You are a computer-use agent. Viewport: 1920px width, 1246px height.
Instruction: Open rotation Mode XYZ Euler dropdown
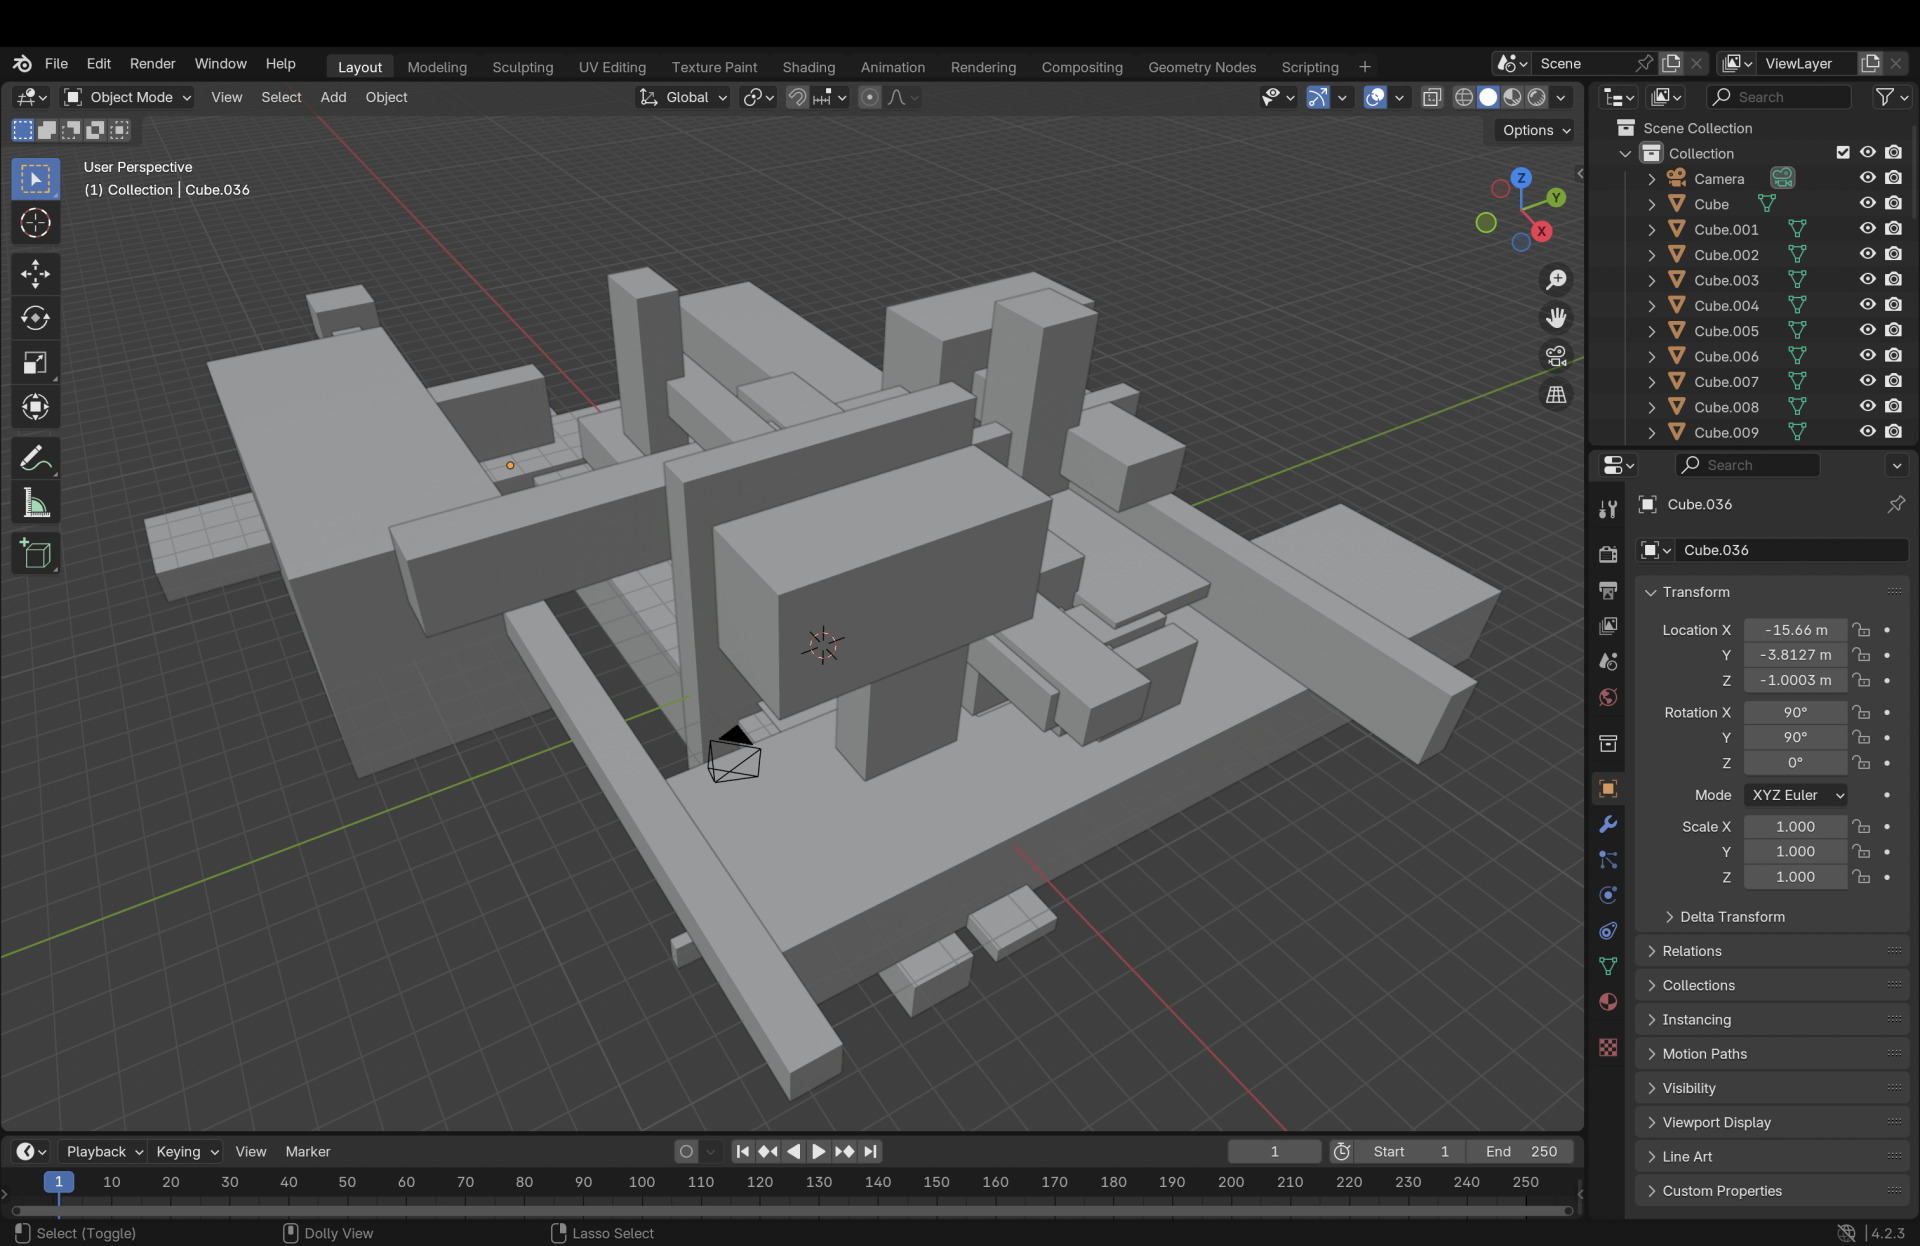[x=1796, y=795]
